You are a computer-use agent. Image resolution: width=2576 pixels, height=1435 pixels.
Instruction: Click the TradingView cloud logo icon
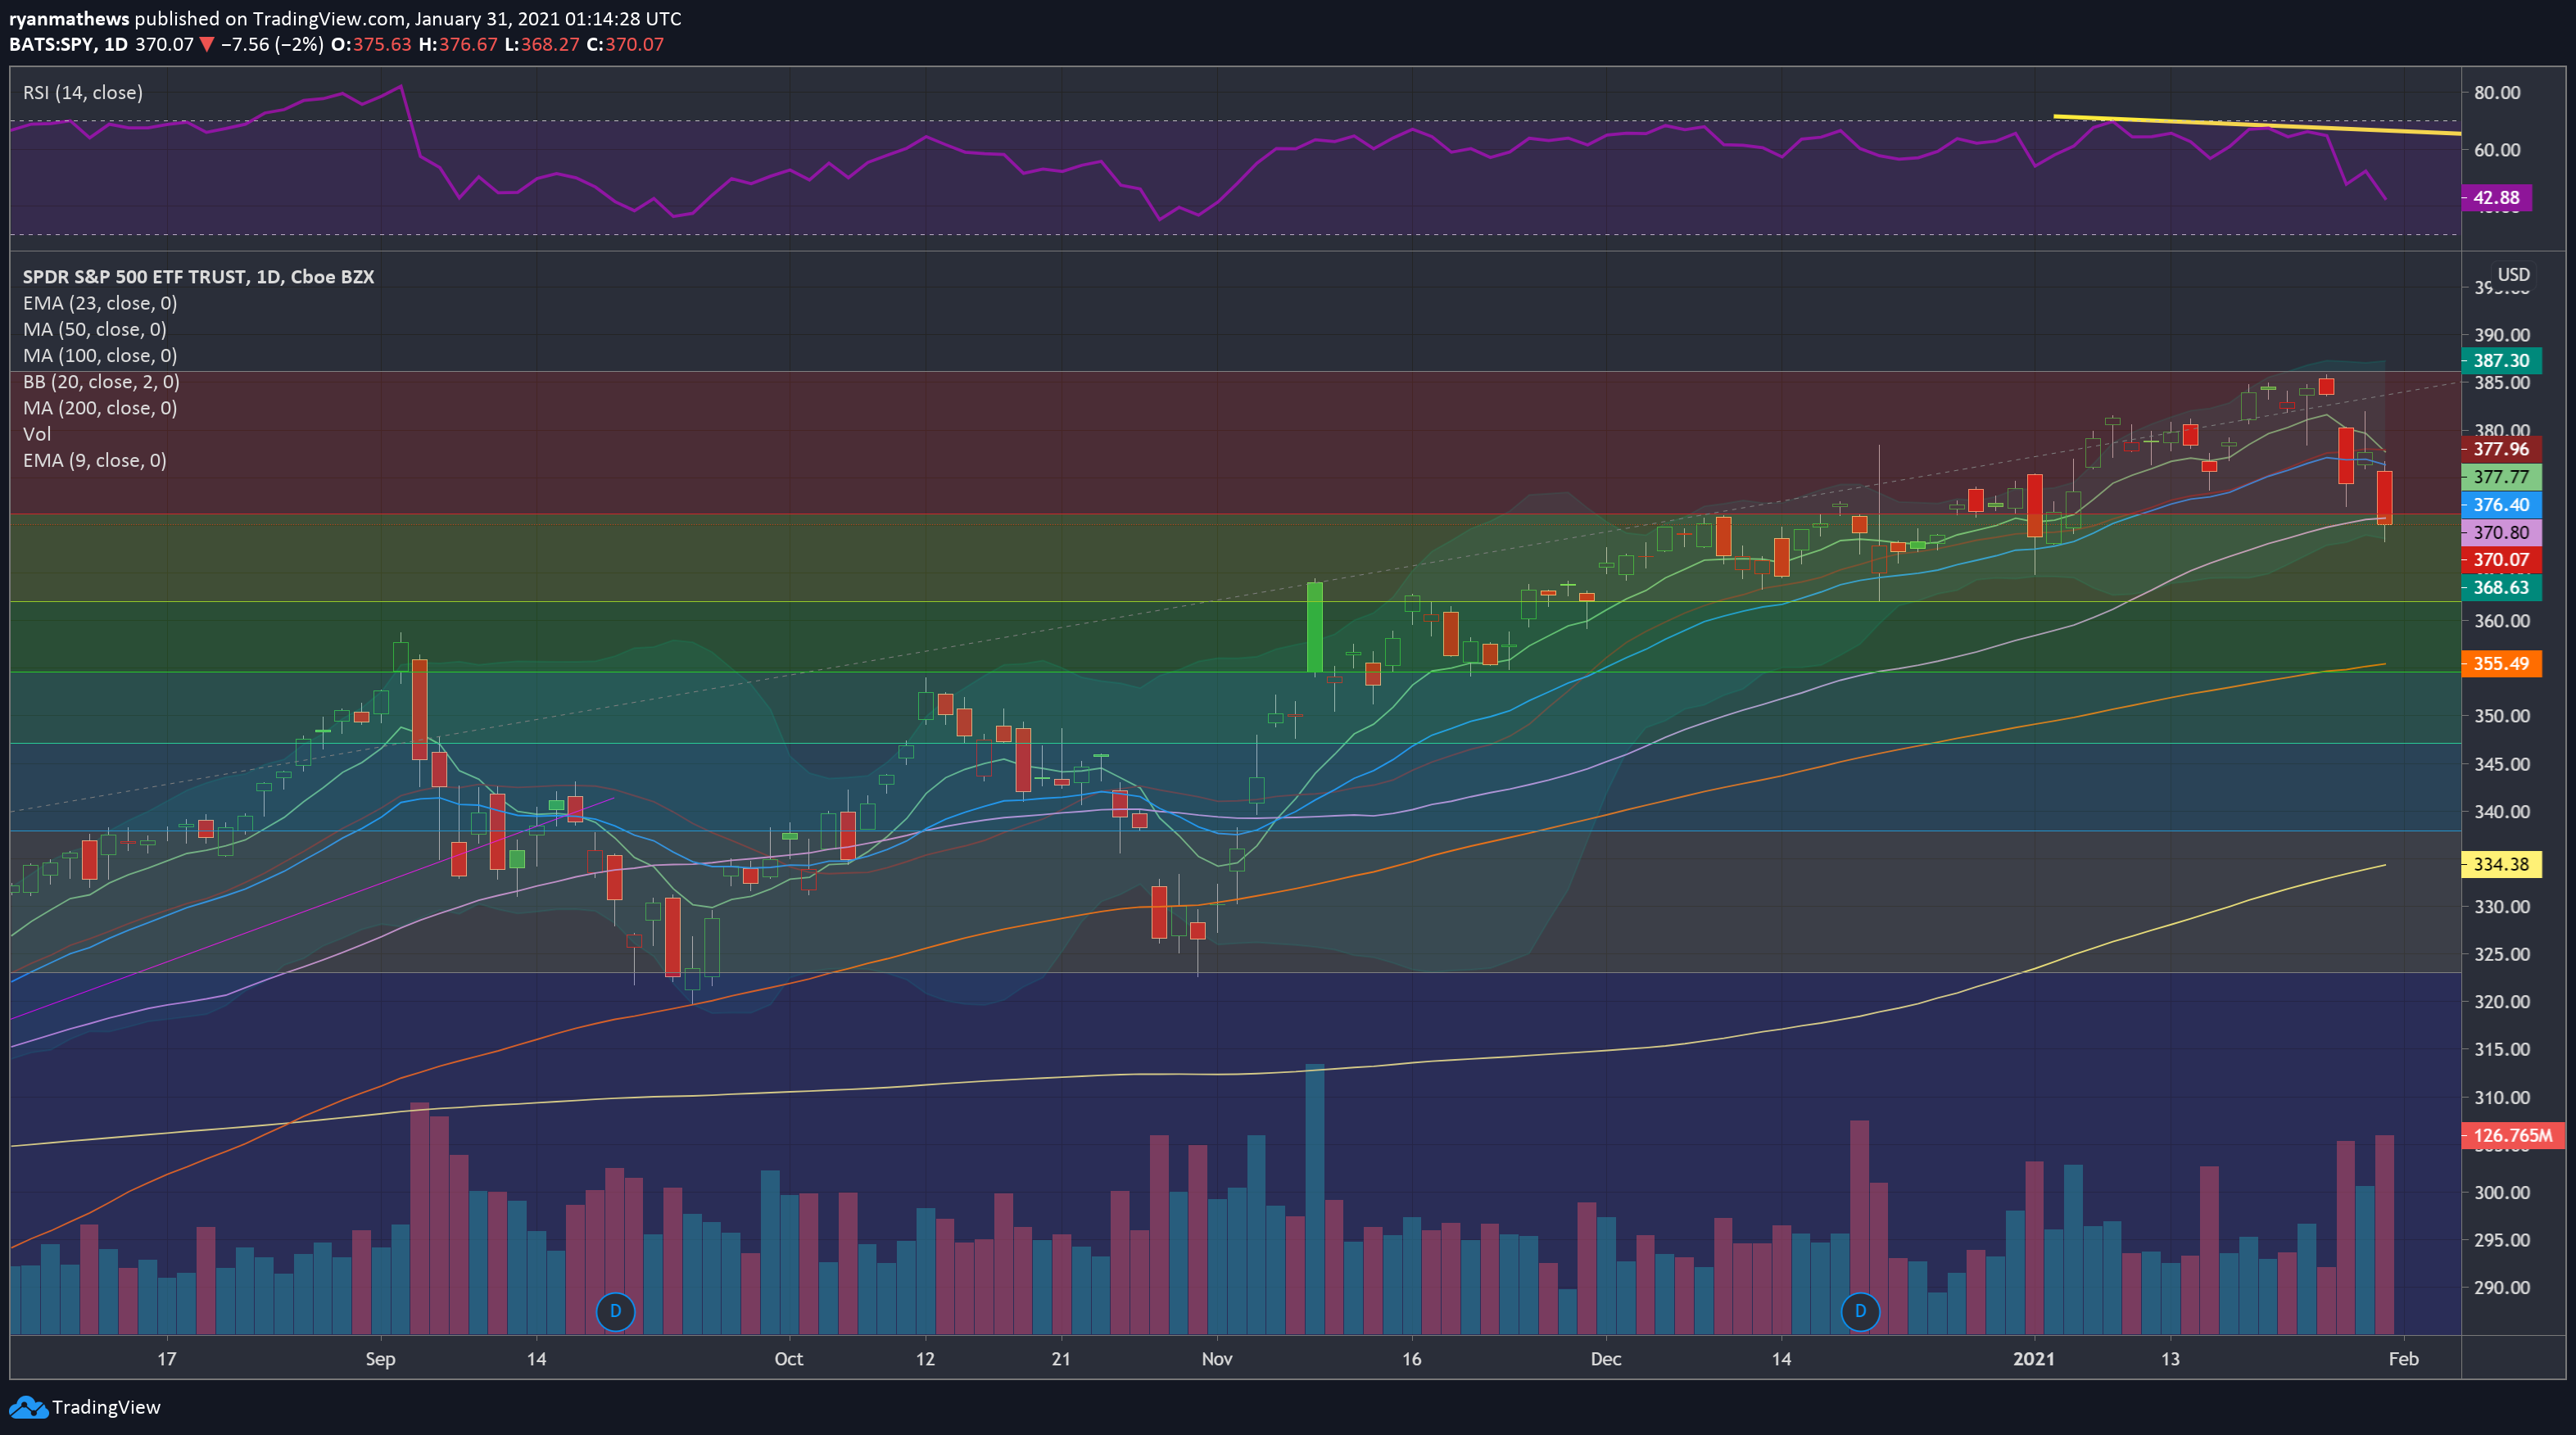28,1407
